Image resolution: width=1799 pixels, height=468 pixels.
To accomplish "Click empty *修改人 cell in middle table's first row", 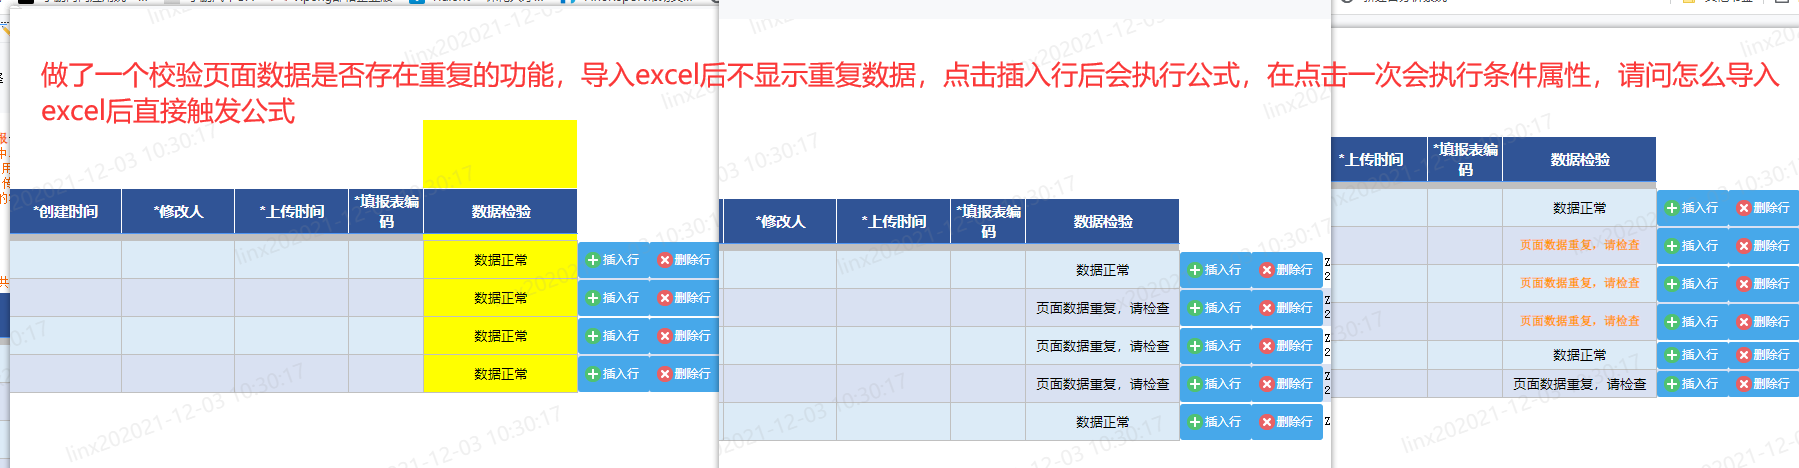I will (780, 270).
